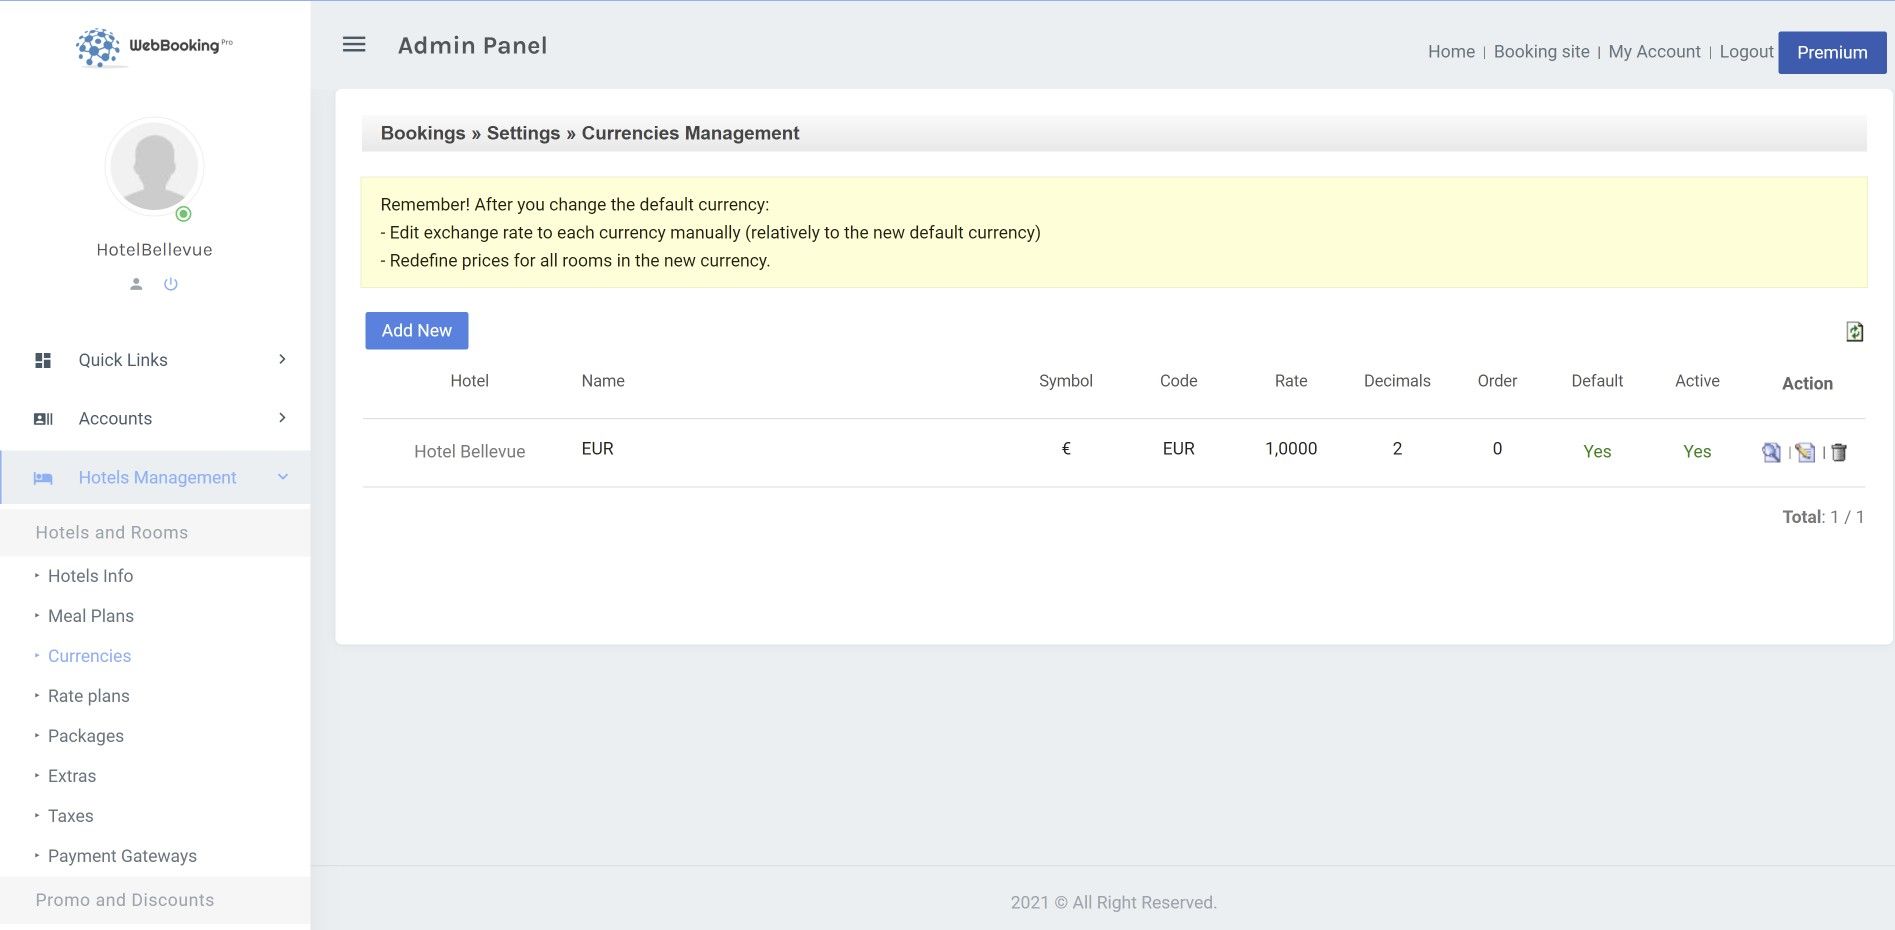This screenshot has width=1895, height=930.
Task: Click the power icon under HotelBellevue
Action: tap(171, 284)
